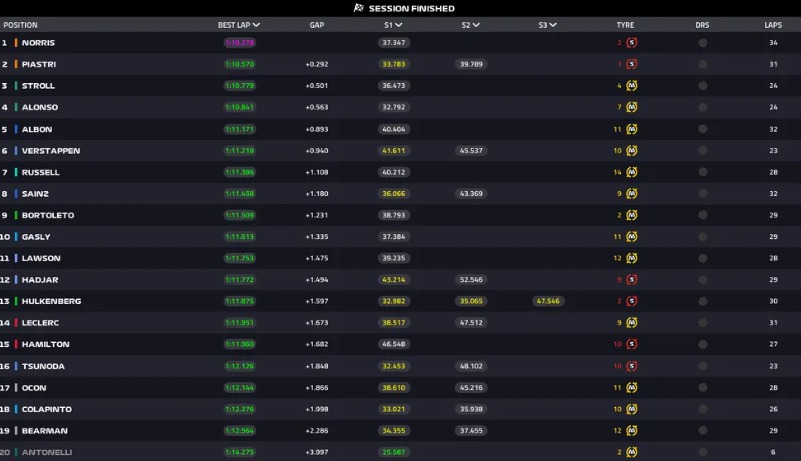Viewport: 801px width, 461px height.
Task: Click Bearman's medium tyre icon
Action: pyautogui.click(x=632, y=431)
